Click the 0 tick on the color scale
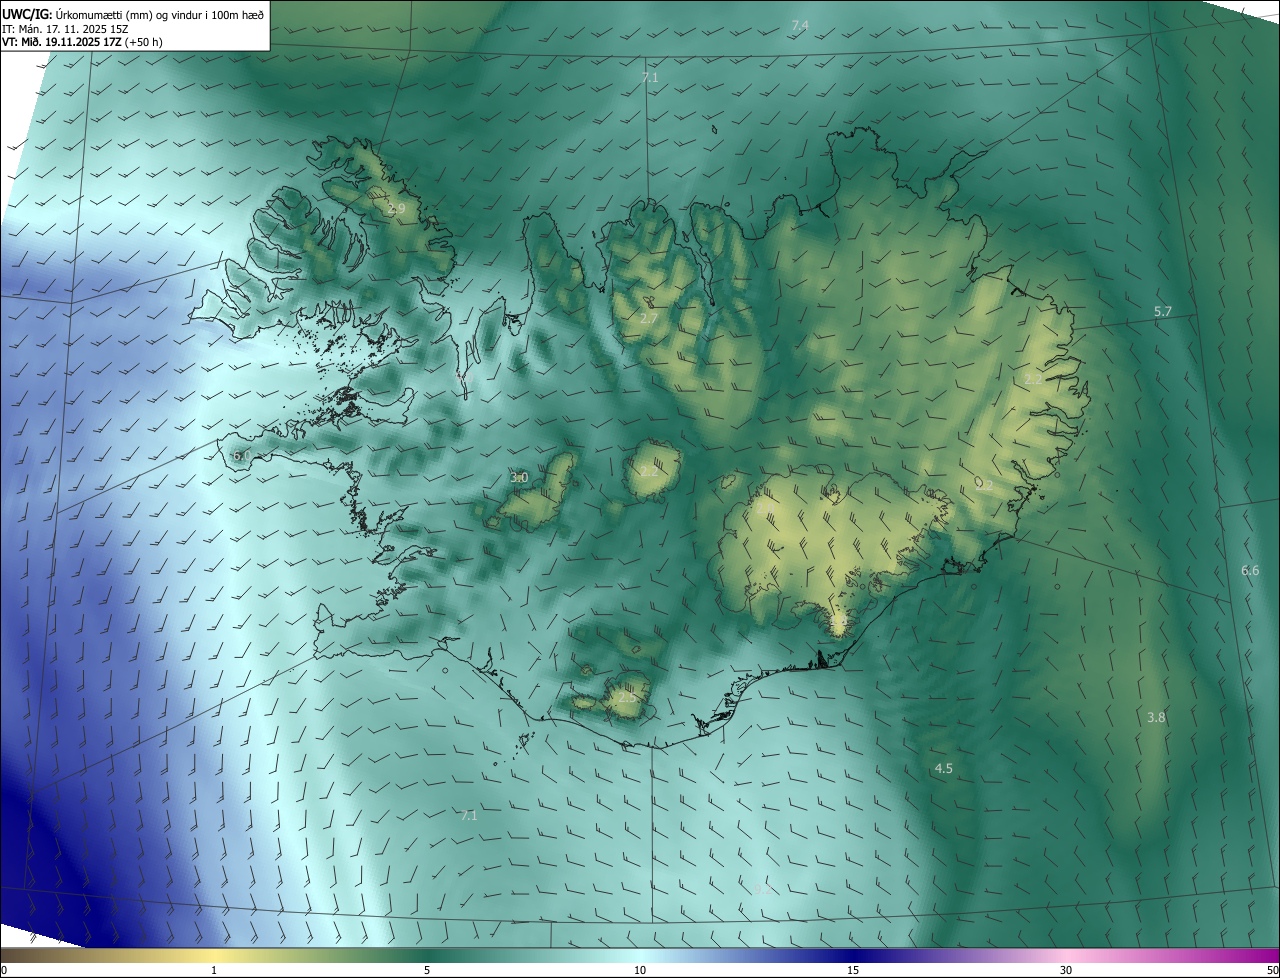Viewport: 1280px width, 978px height. point(4,970)
